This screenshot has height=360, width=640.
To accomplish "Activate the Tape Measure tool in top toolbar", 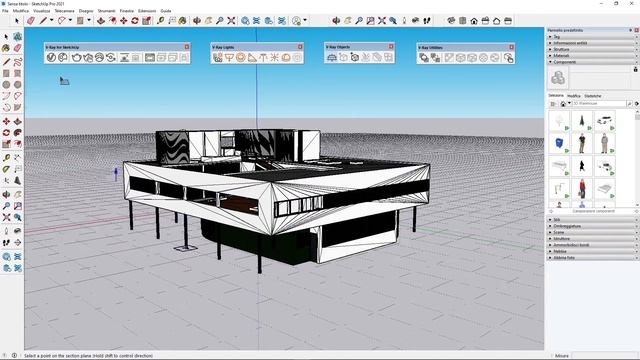I will pos(160,20).
